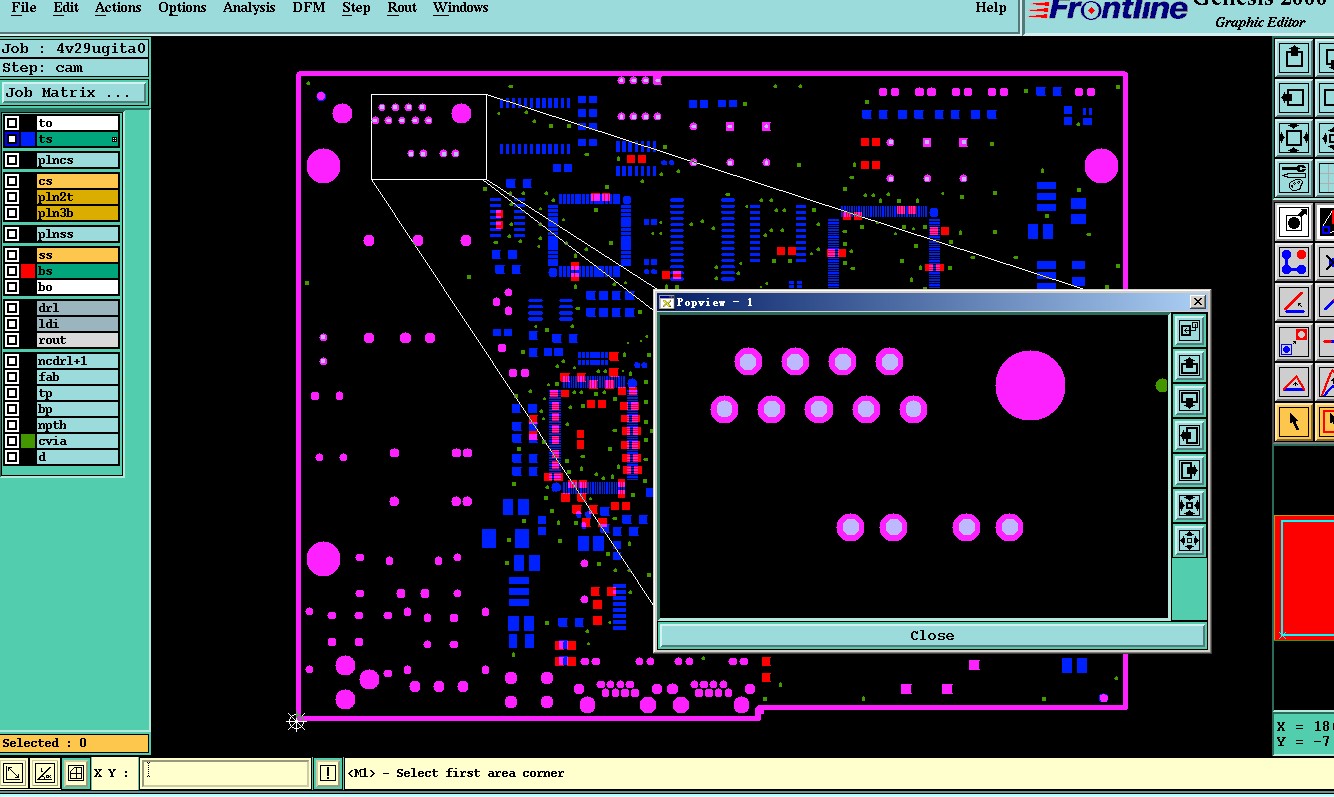Zoom out using Popview outward-arrows icon

(1189, 540)
